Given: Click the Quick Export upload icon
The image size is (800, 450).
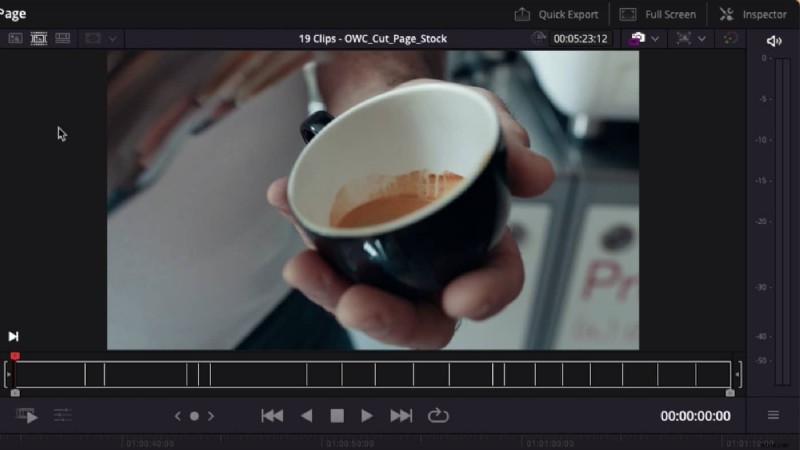Looking at the screenshot, I should (521, 14).
